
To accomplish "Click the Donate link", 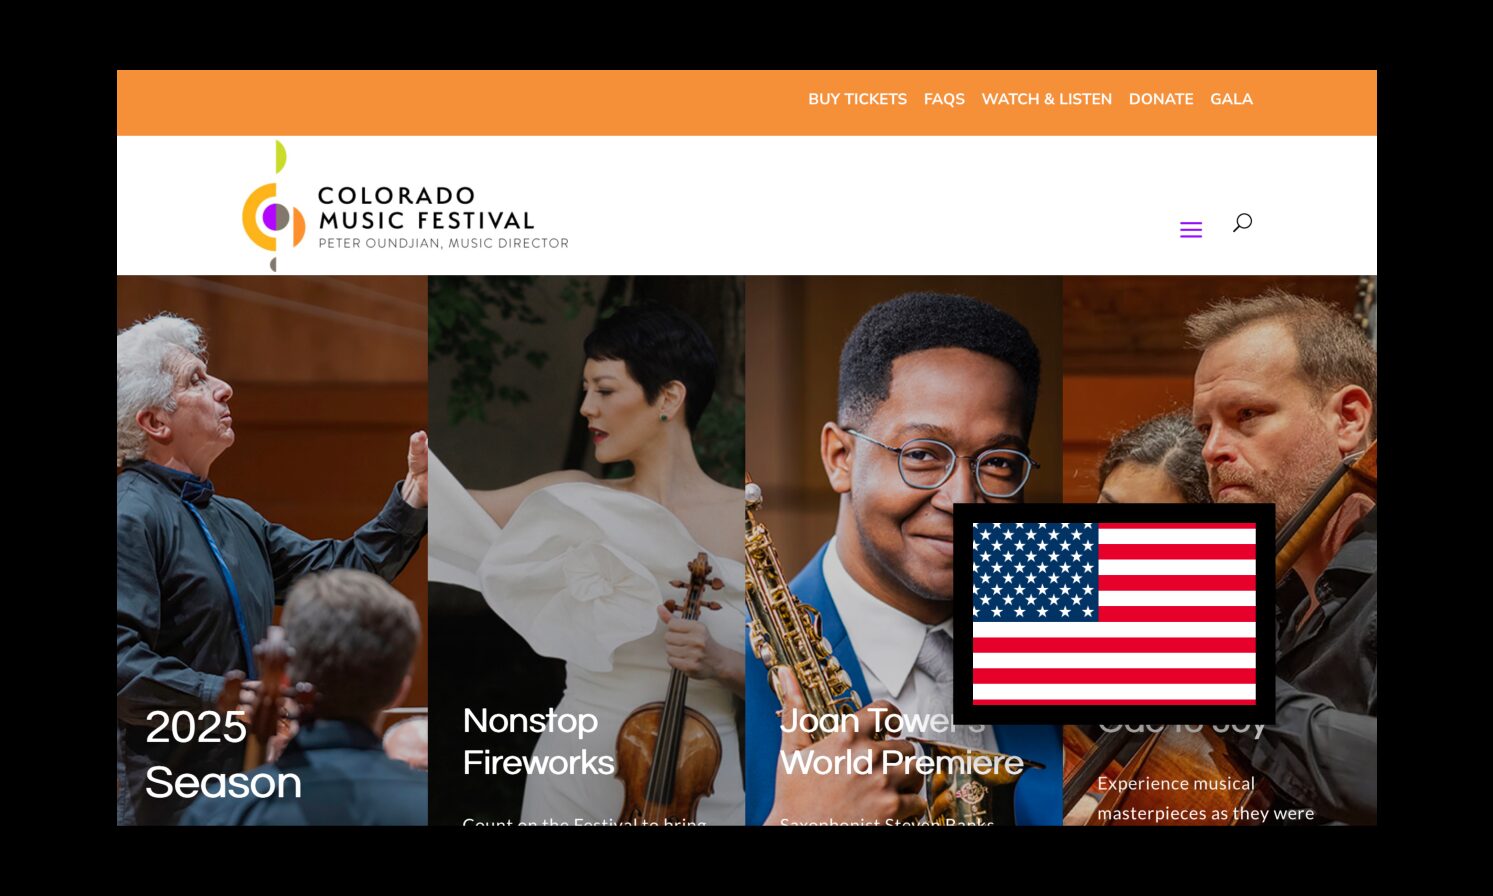I will point(1161,99).
